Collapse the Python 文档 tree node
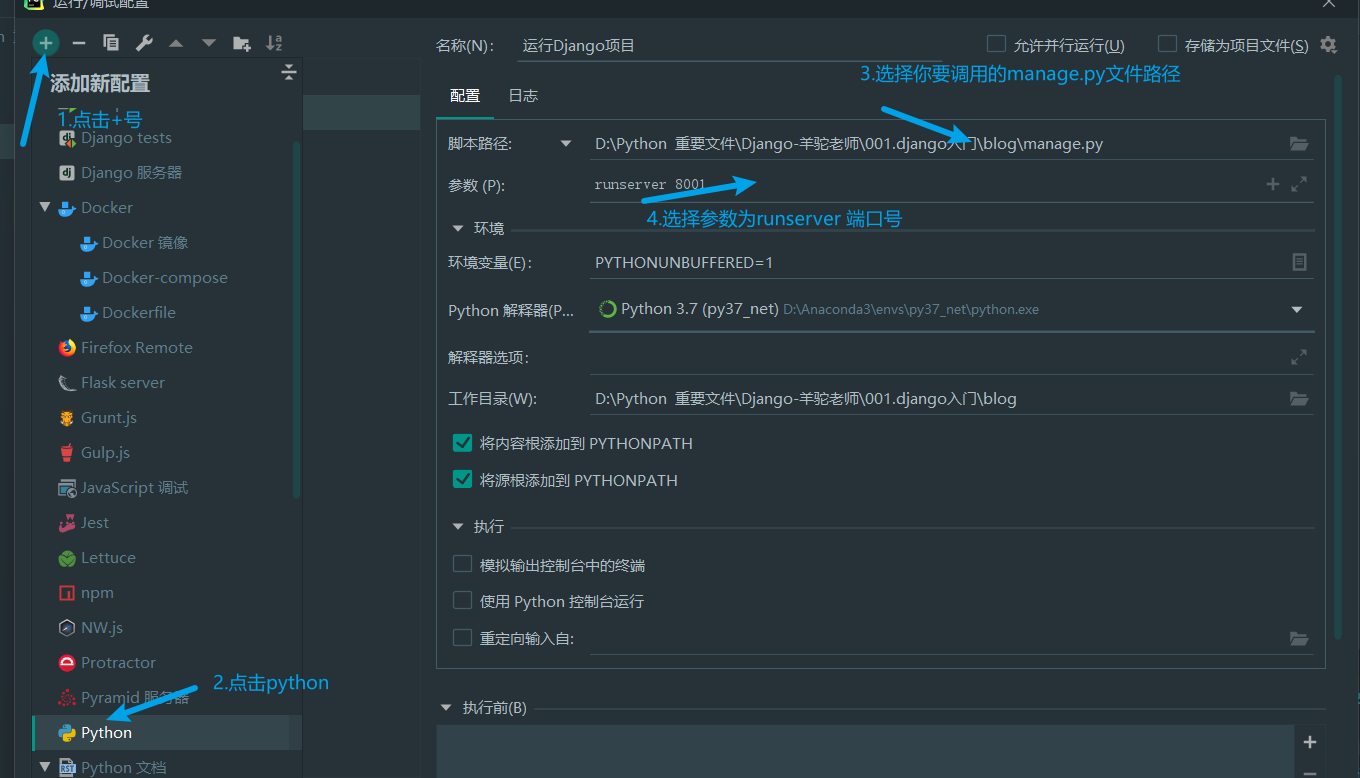This screenshot has height=778, width=1360. pos(45,767)
